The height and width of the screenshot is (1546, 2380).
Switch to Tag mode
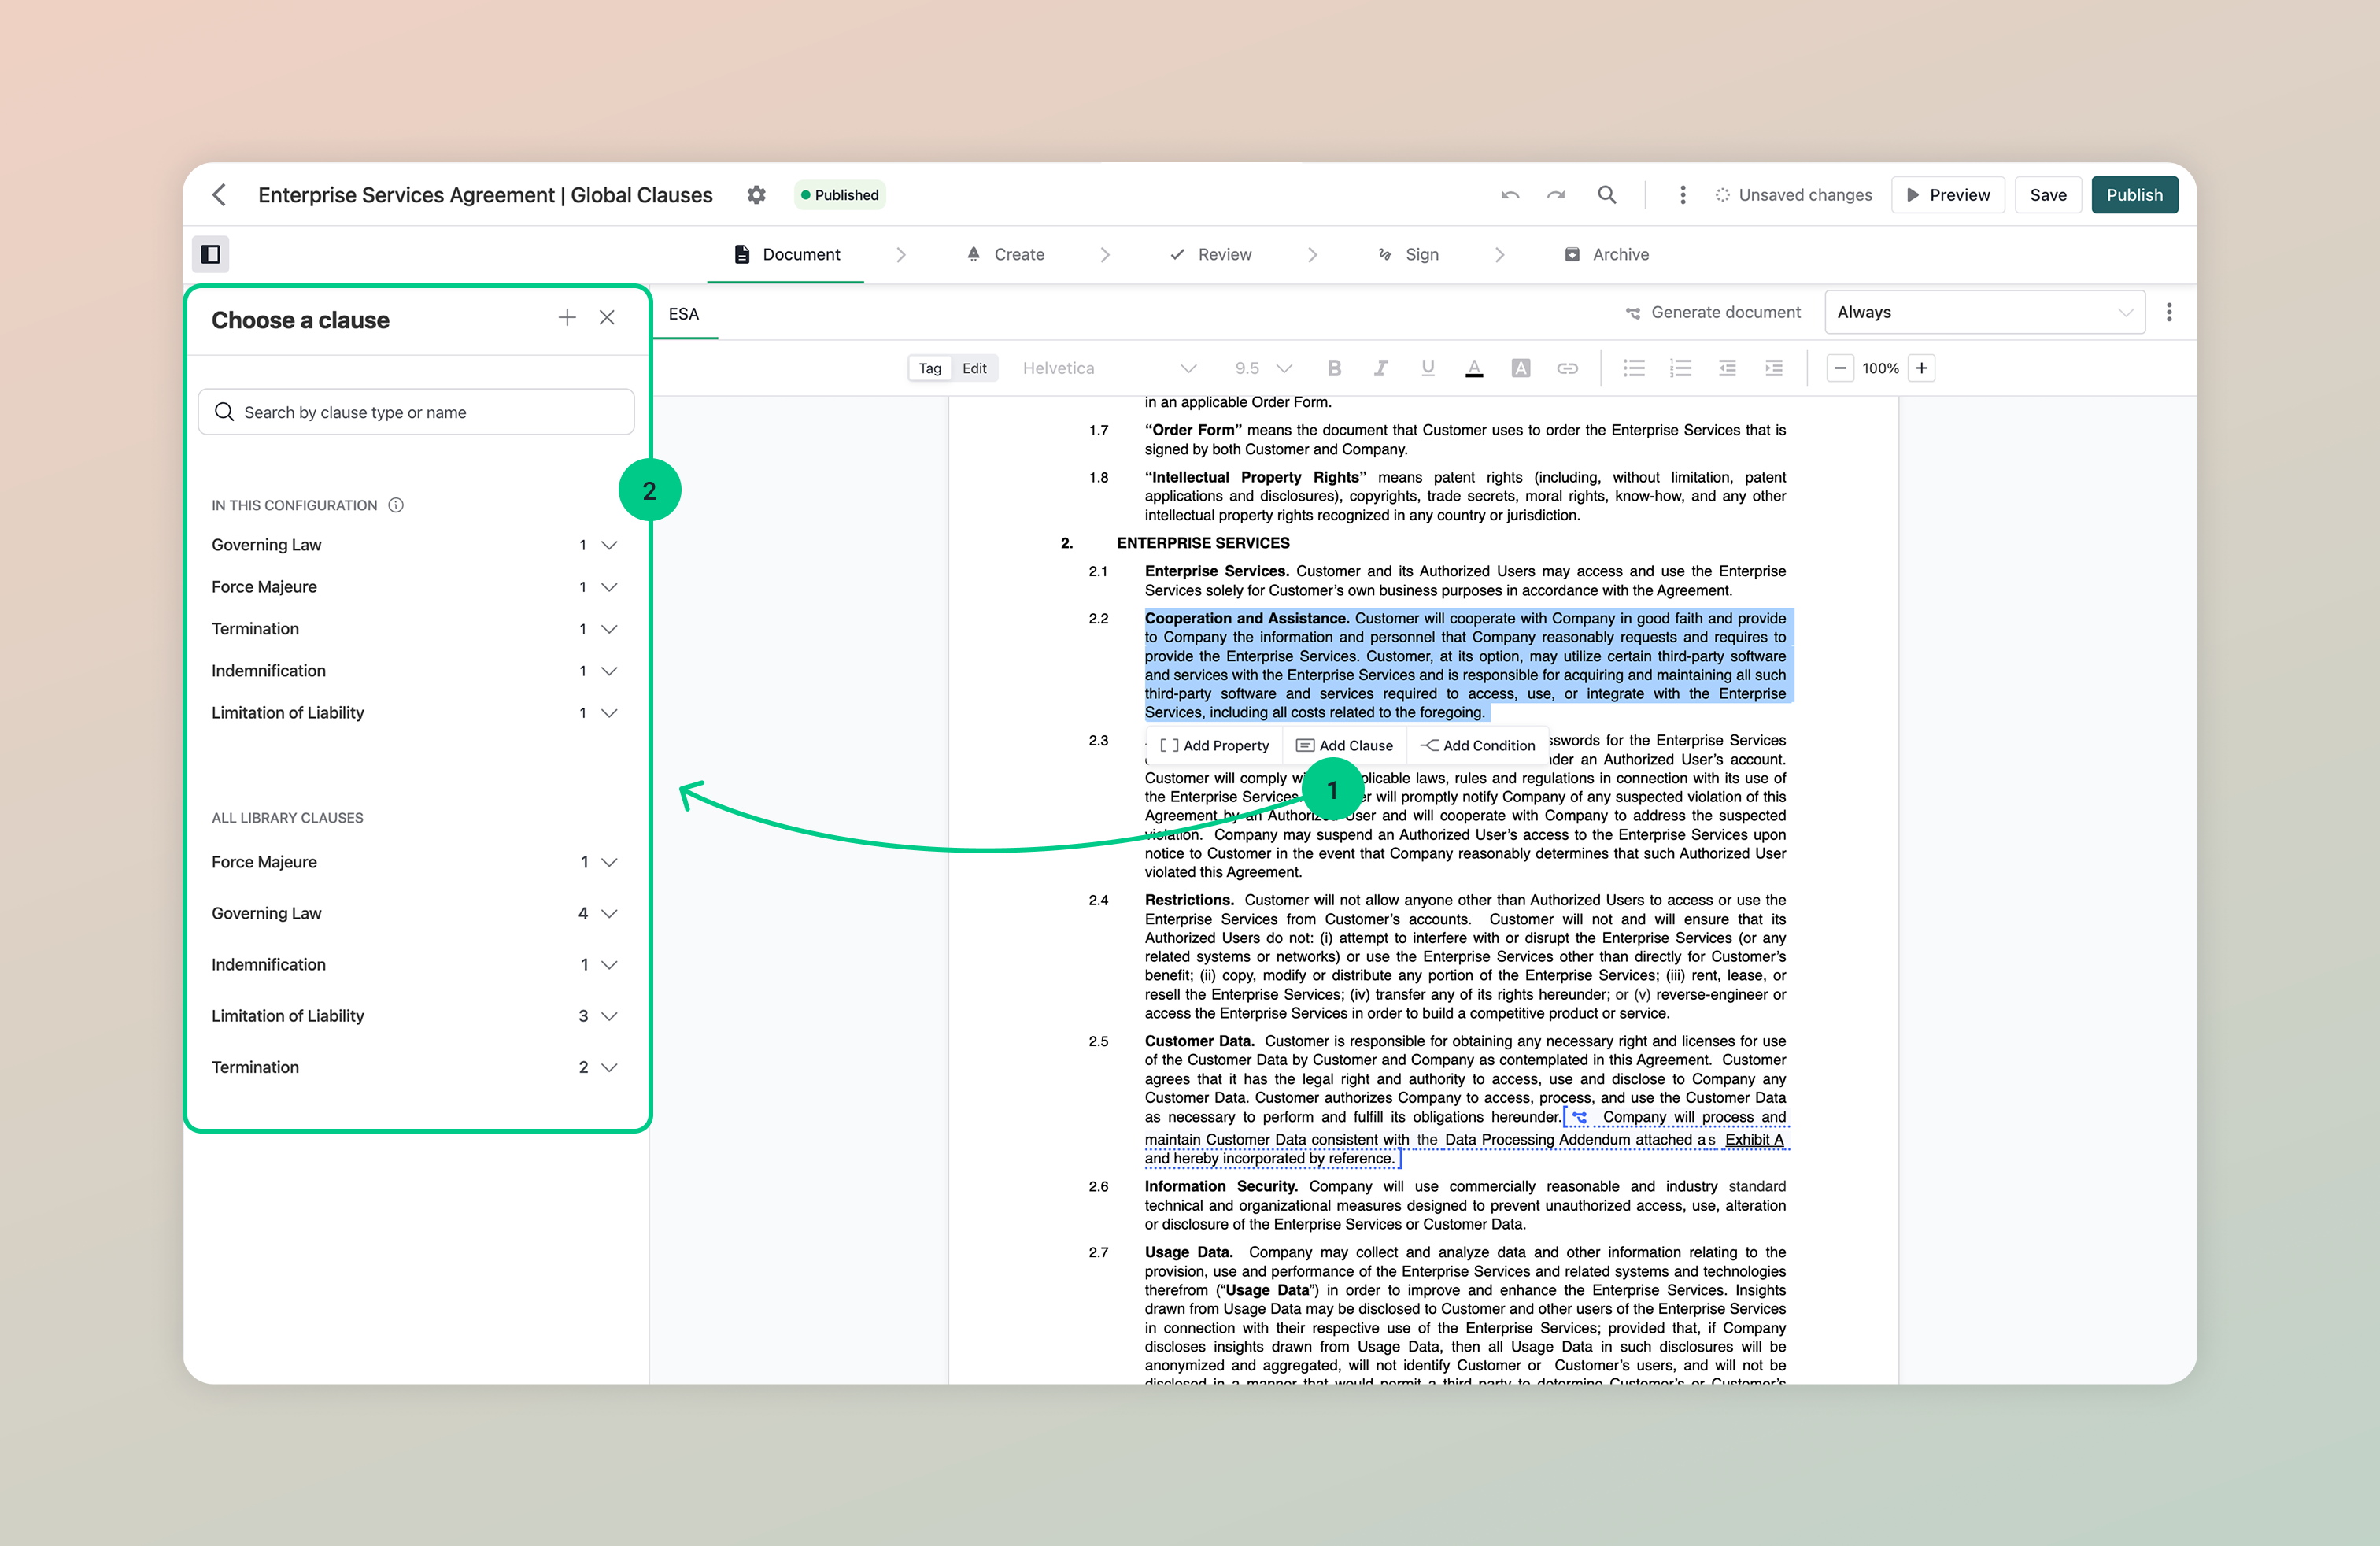coord(930,368)
